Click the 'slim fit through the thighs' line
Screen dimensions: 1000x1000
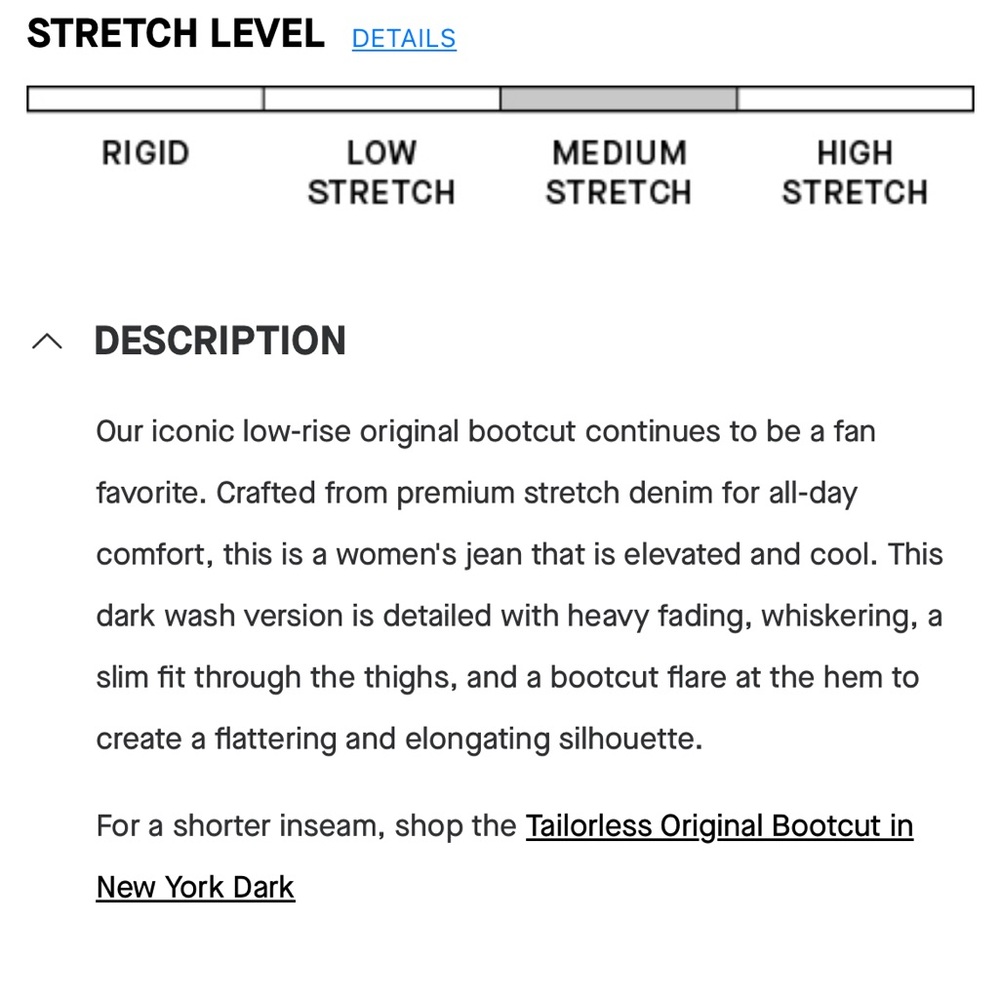click(508, 677)
